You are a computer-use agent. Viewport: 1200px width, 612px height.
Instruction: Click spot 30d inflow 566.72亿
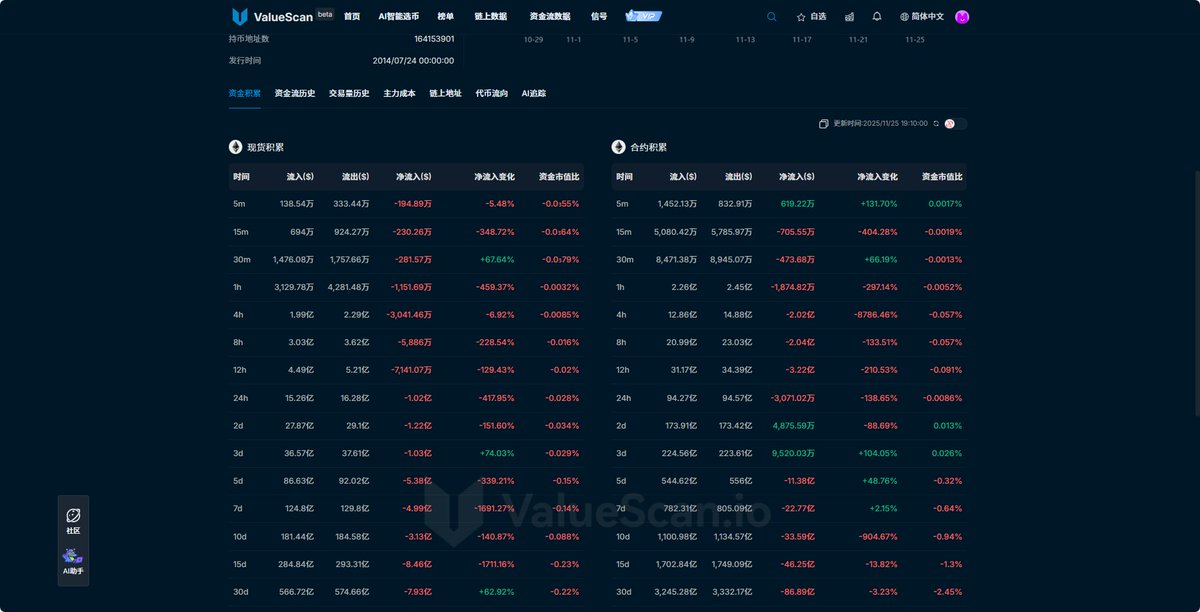pos(296,593)
